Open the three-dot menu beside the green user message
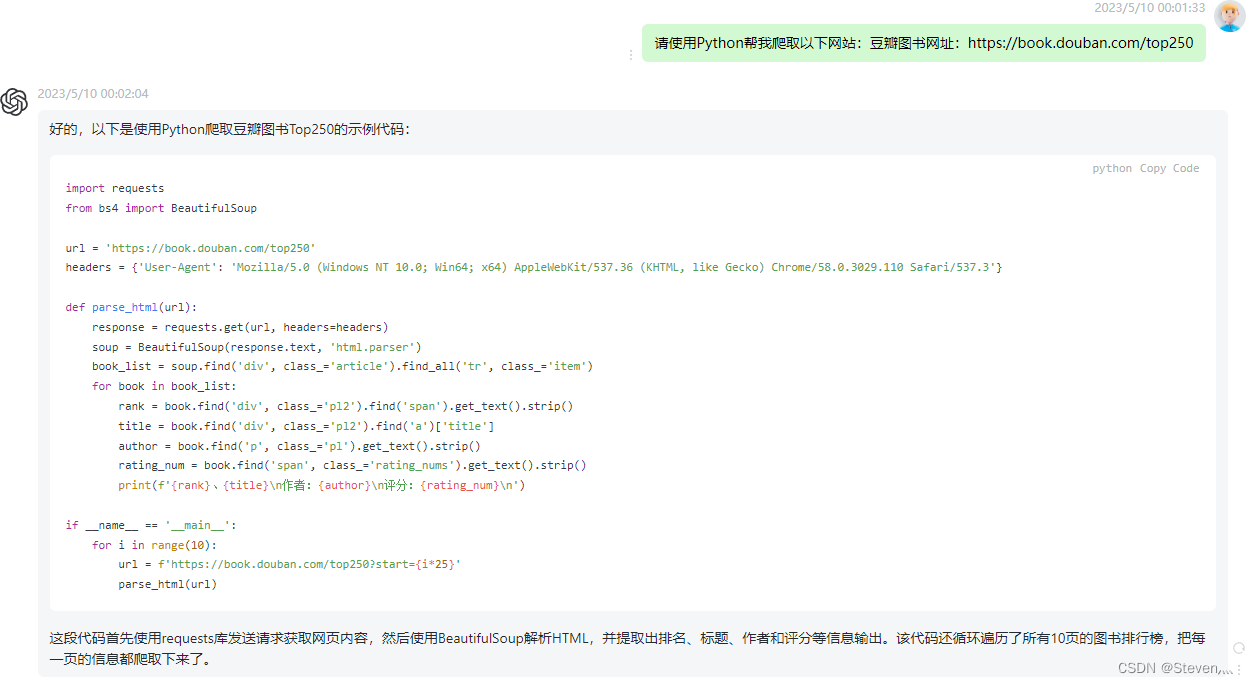The width and height of the screenshot is (1248, 684). coord(631,56)
